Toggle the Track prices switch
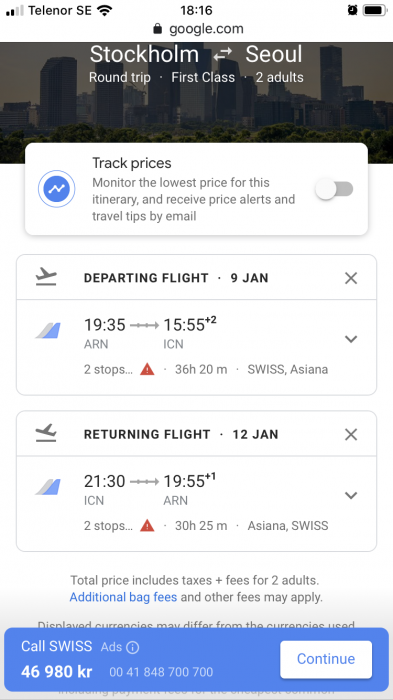 (x=334, y=189)
